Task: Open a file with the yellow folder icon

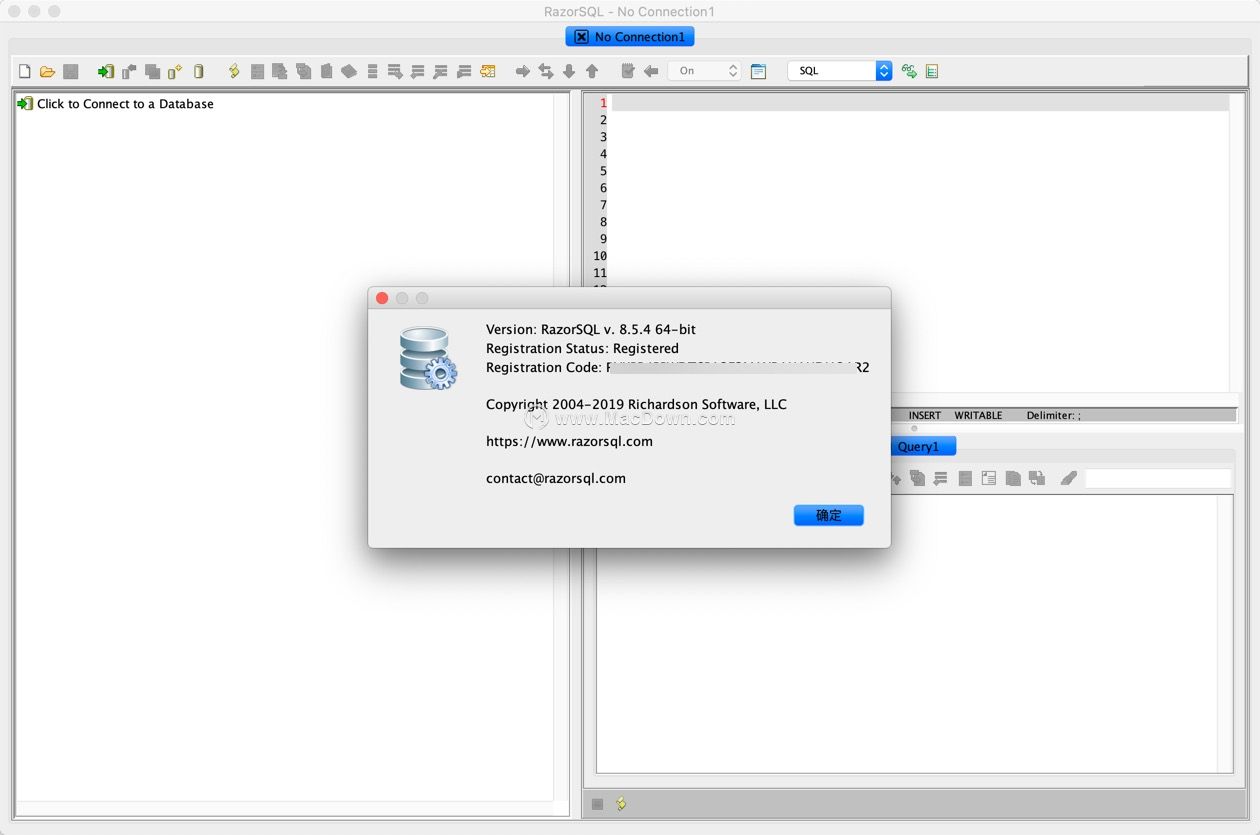Action: pos(47,71)
